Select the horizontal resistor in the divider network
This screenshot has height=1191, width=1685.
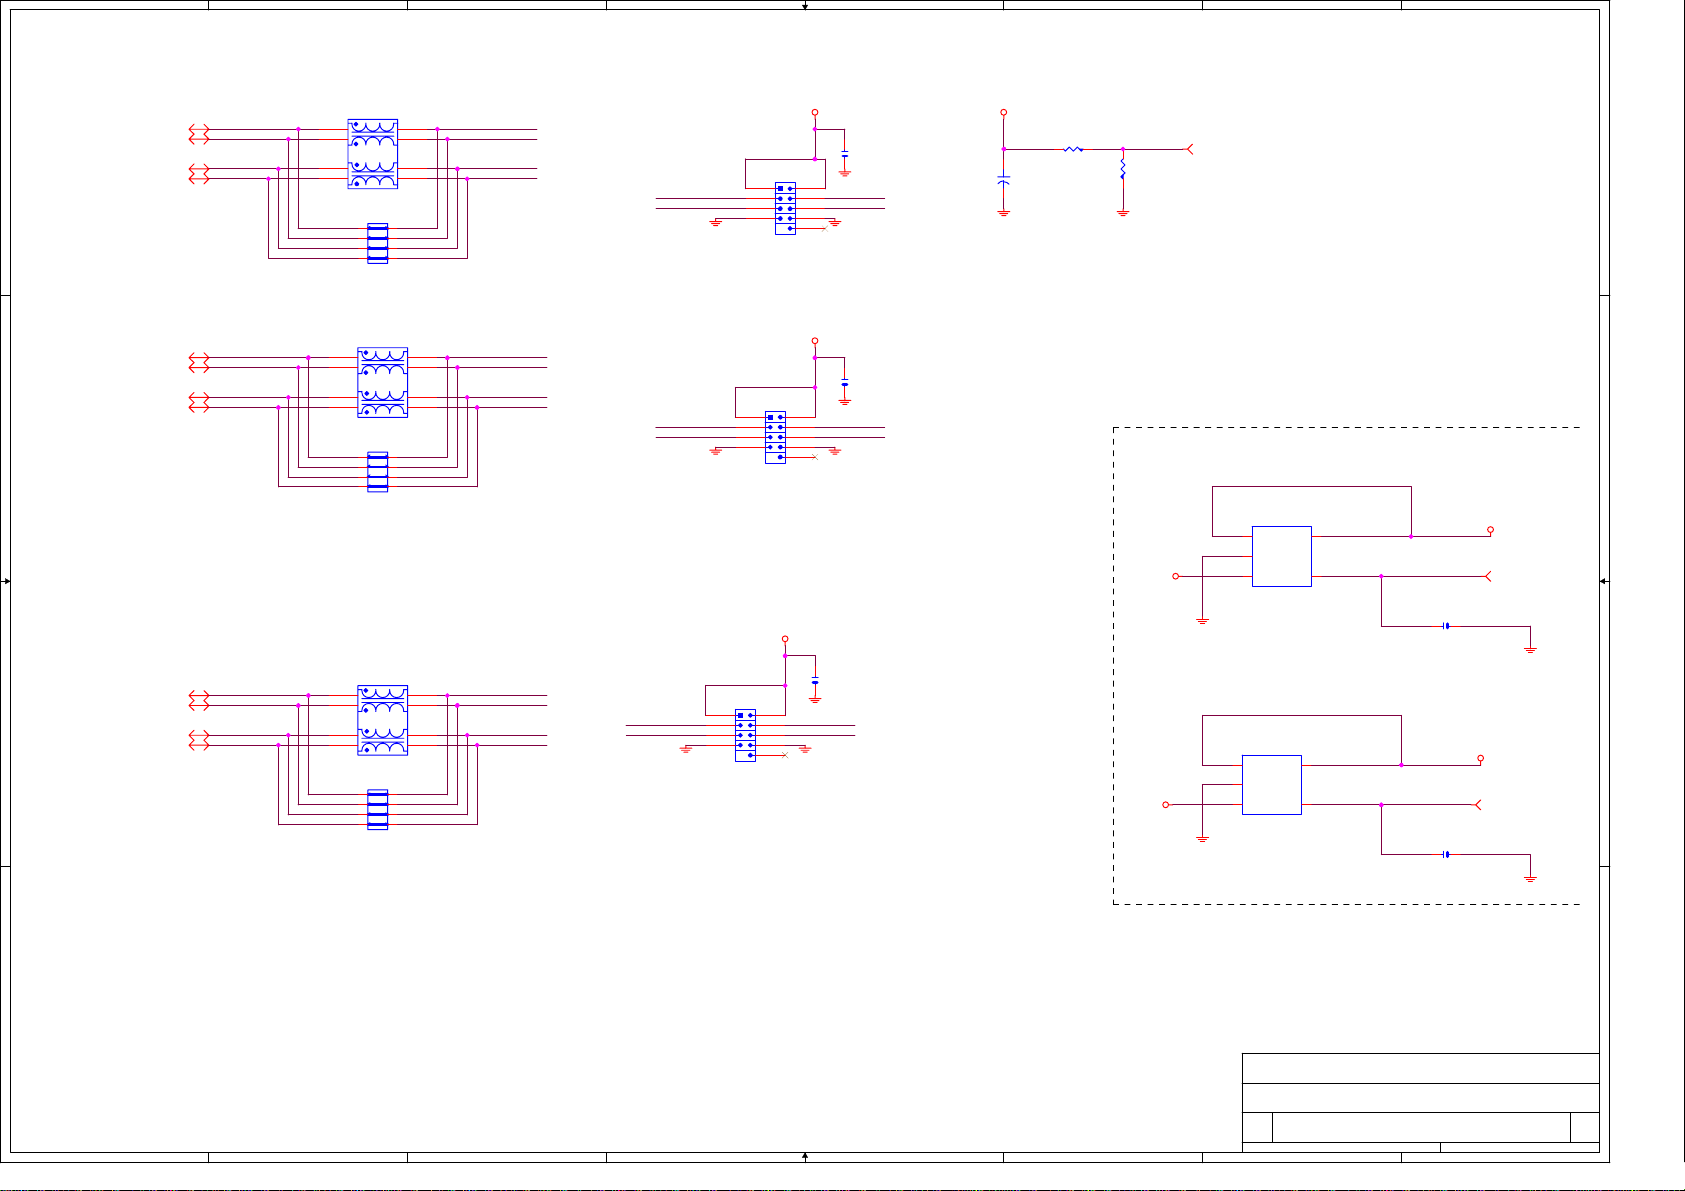click(1073, 149)
